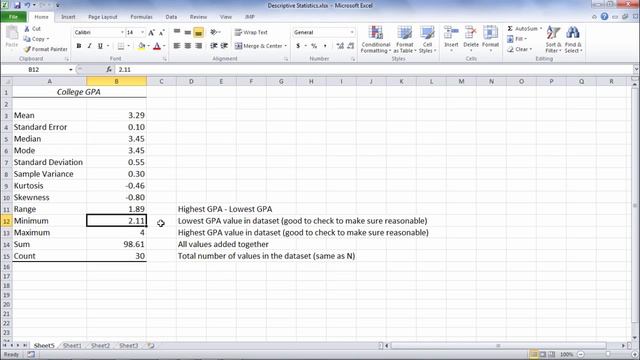Select the Format Painter brush
The height and width of the screenshot is (360, 640).
click(27, 49)
